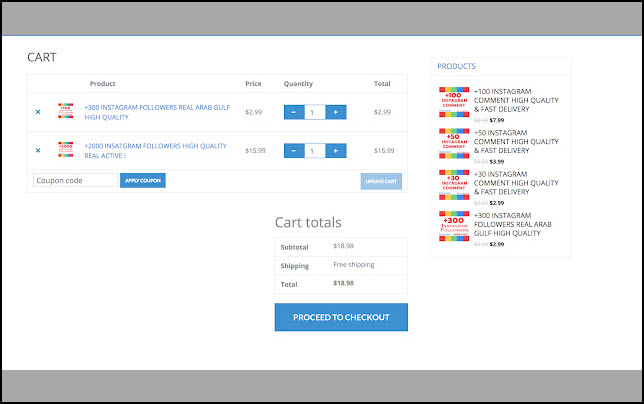Open sidebar +300 Instagram Followers Real Arab link
The image size is (644, 404).
[x=513, y=224]
